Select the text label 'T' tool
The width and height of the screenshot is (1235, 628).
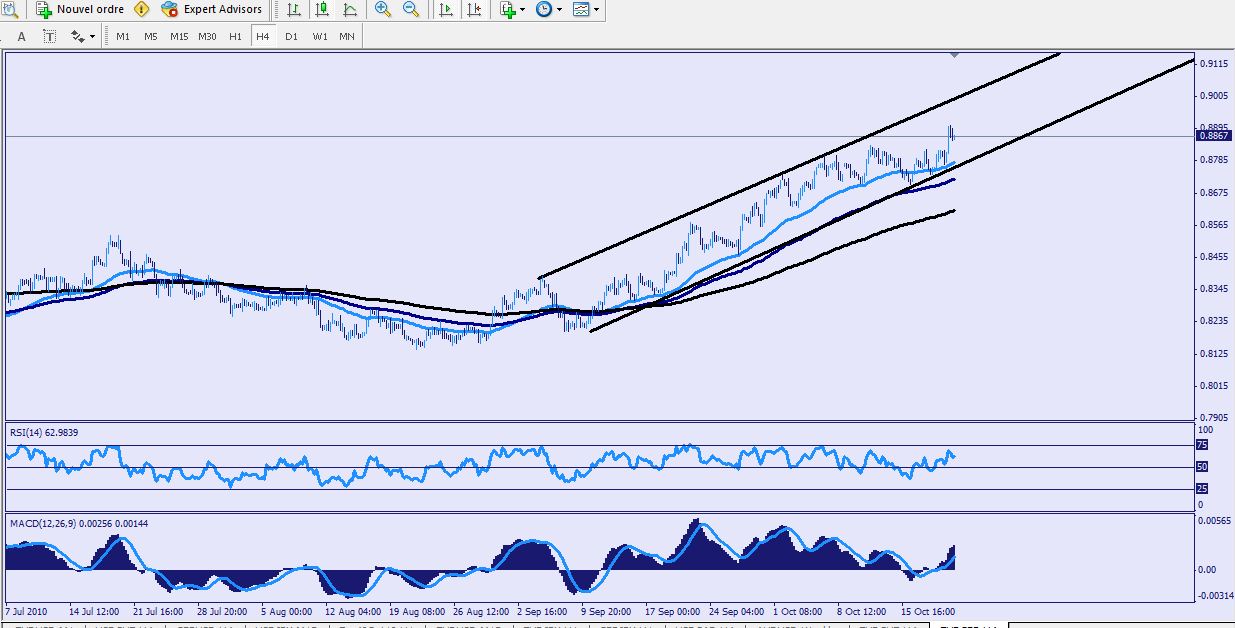coord(49,36)
